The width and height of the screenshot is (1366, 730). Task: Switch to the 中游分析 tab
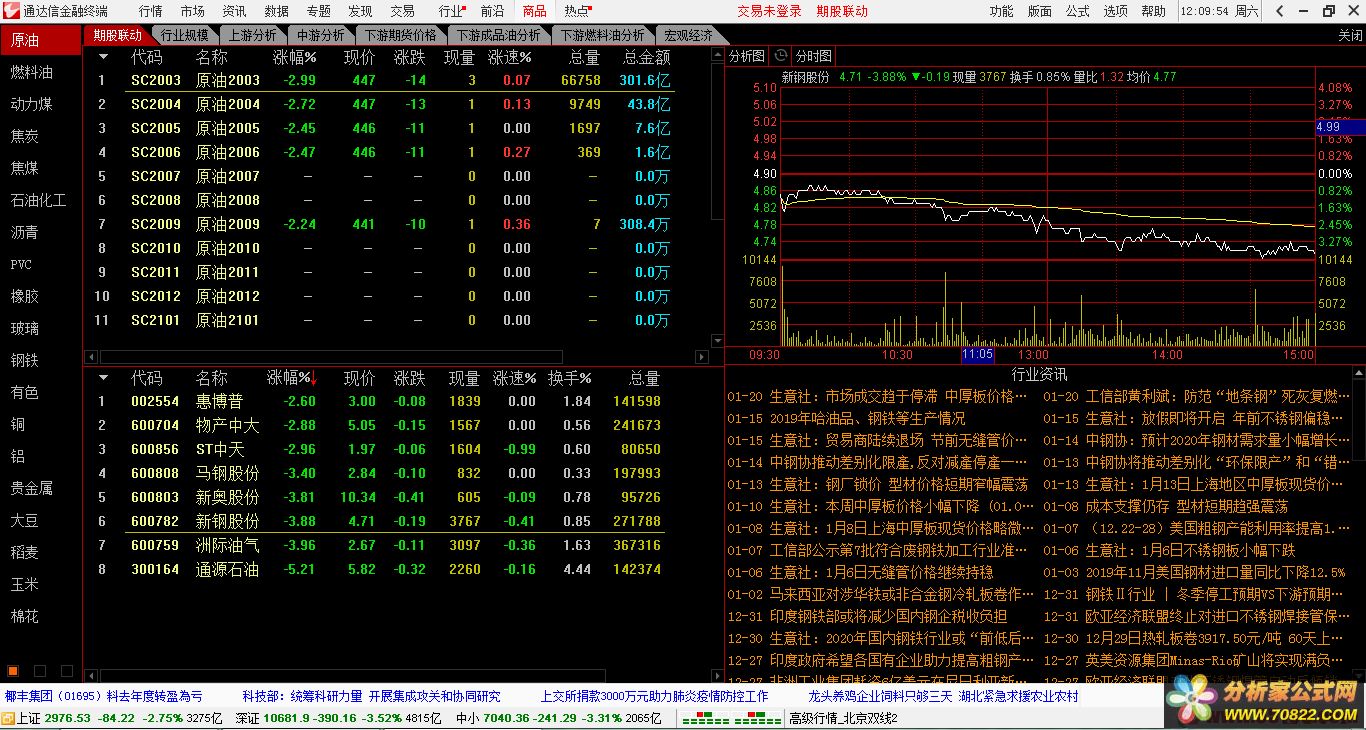click(320, 35)
